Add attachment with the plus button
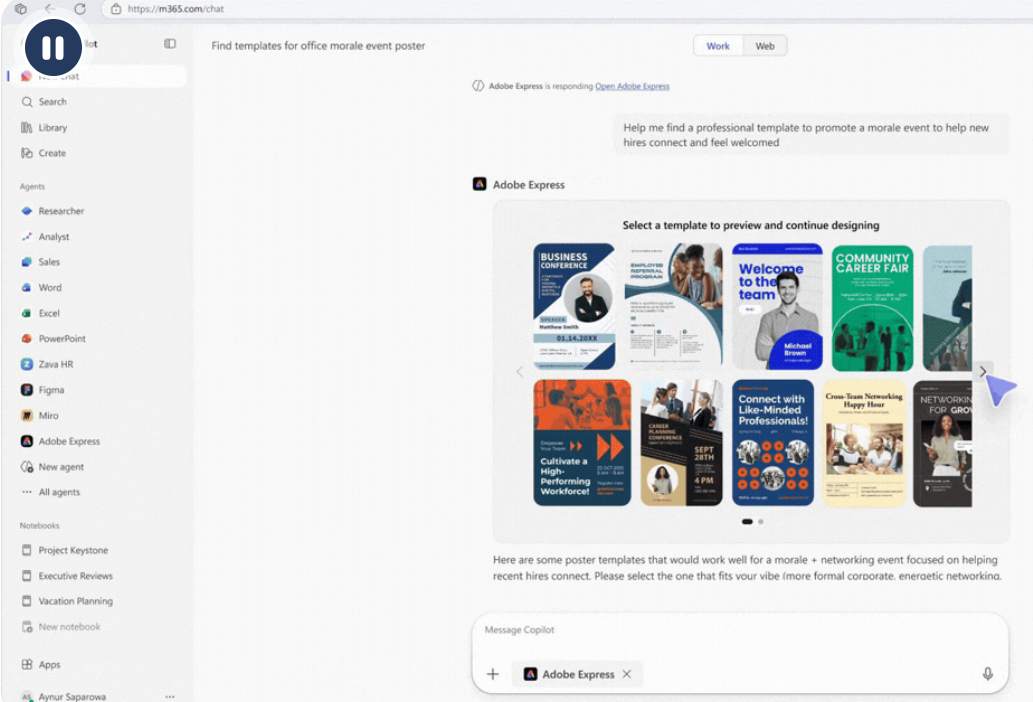 click(x=493, y=674)
